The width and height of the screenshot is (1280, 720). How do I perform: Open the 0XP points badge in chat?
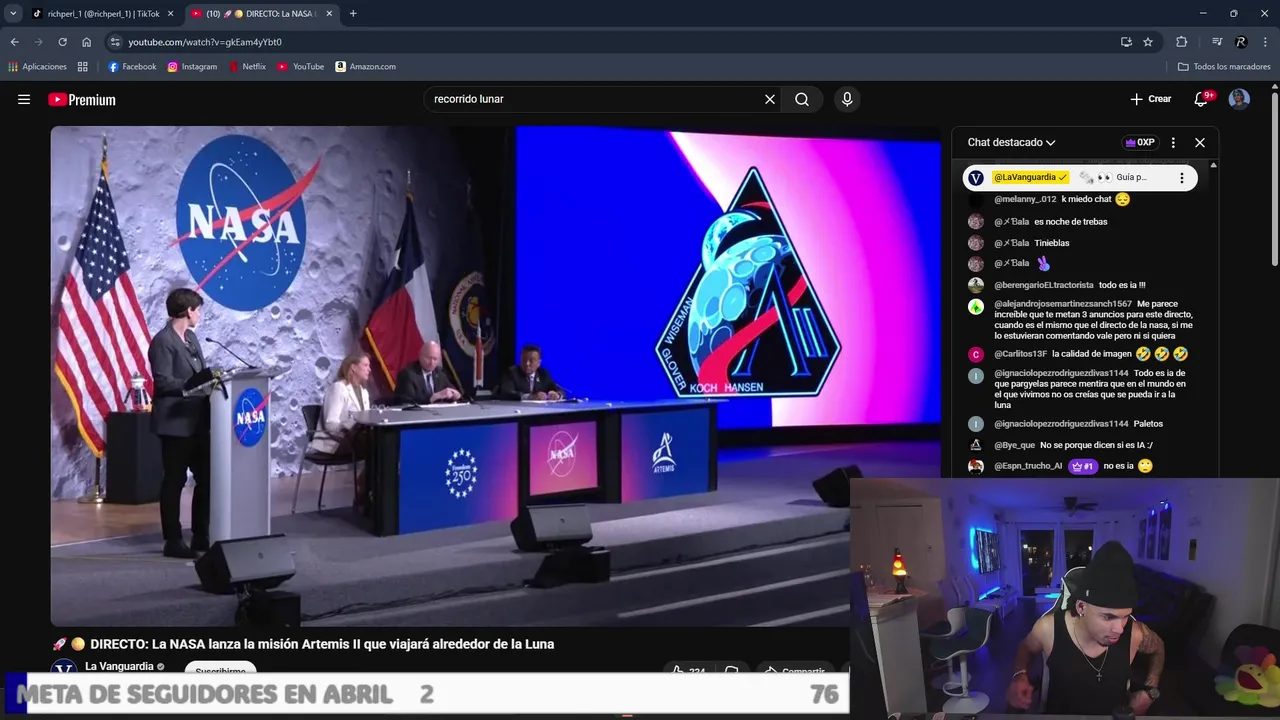pyautogui.click(x=1140, y=142)
